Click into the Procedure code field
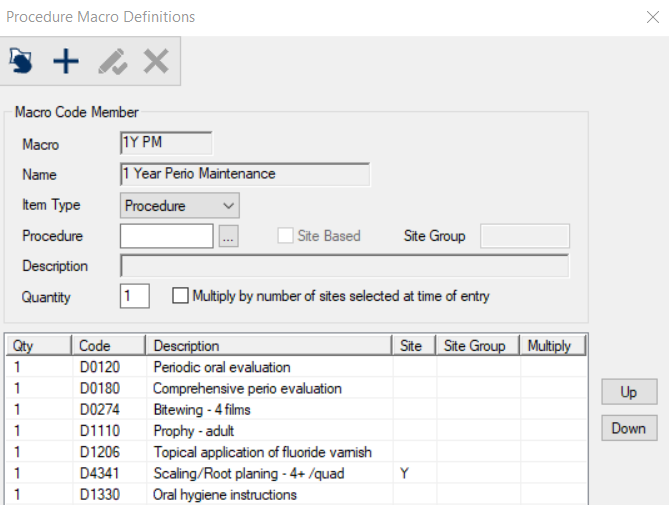Viewport: 669px width, 505px height. point(166,236)
